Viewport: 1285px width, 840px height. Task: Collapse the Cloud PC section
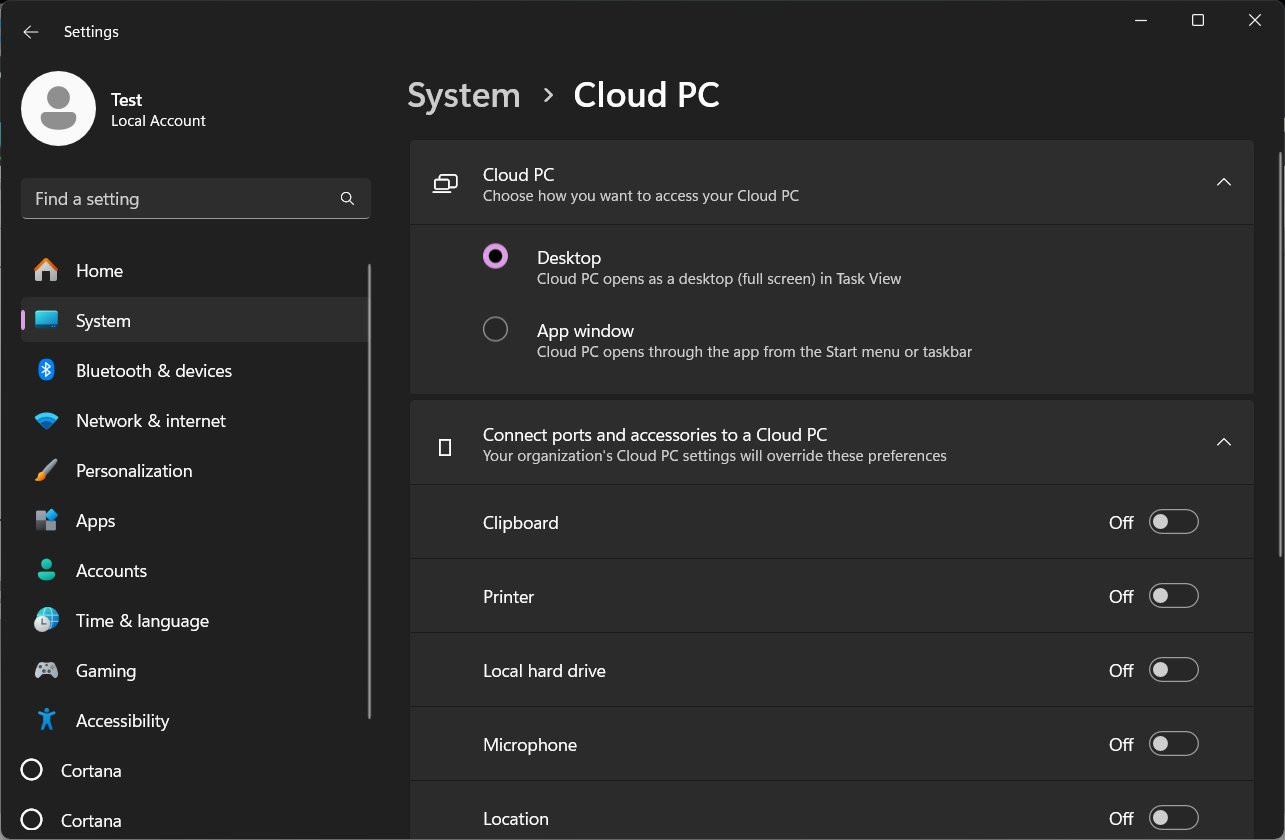[x=1224, y=182]
